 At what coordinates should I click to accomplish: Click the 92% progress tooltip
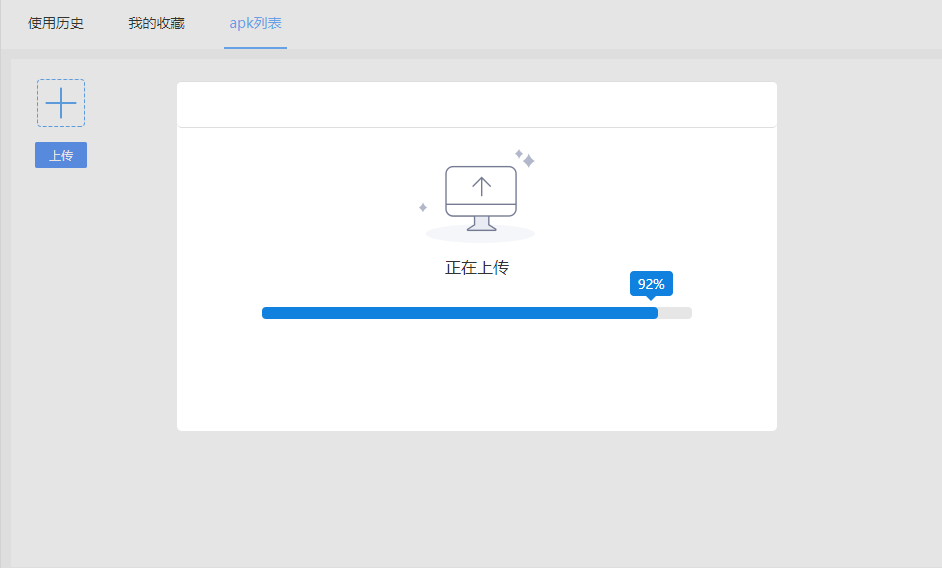(x=651, y=284)
